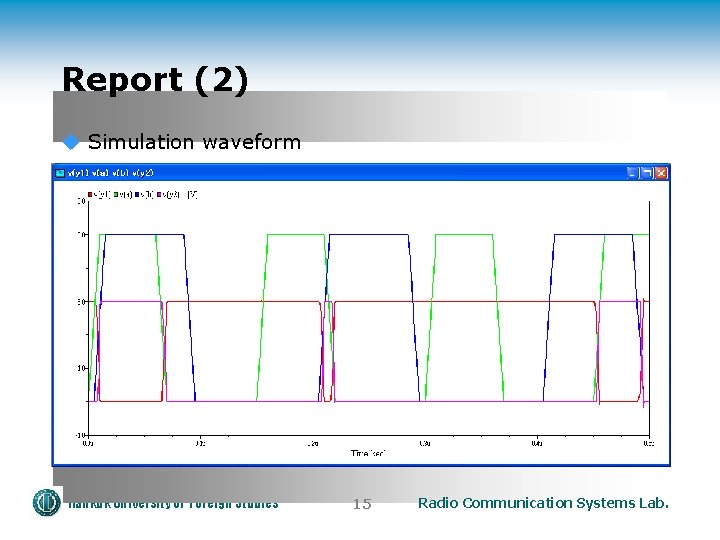Click the University of Foreign Studies footer text

click(x=173, y=504)
